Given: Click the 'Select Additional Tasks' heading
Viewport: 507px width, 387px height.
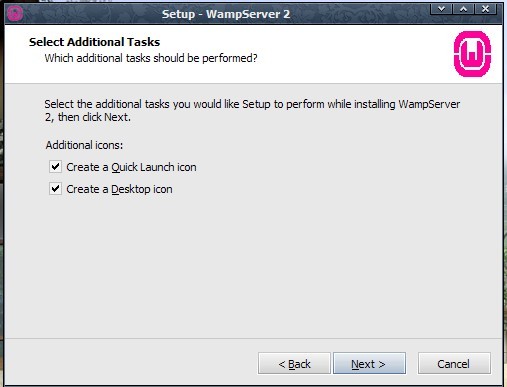Looking at the screenshot, I should click(x=94, y=42).
